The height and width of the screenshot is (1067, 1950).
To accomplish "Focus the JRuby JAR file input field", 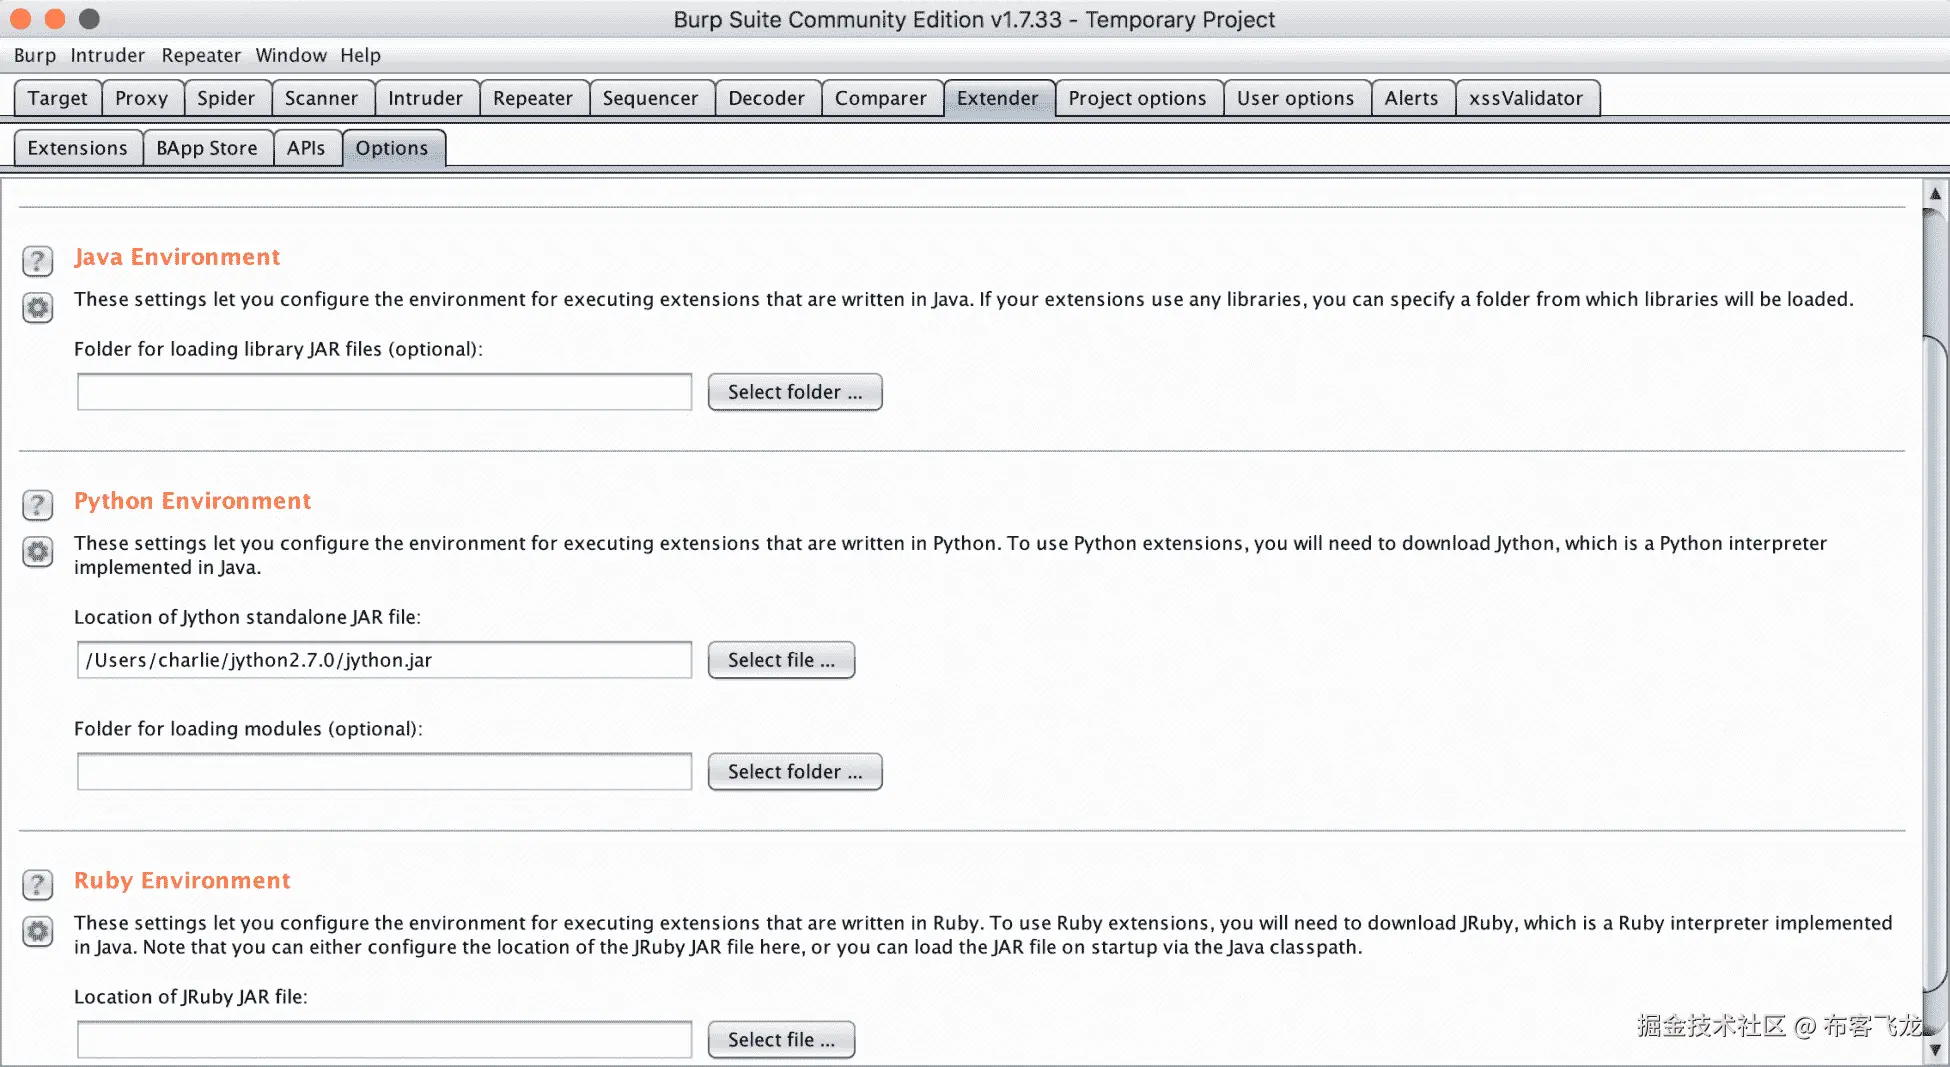I will click(x=384, y=1040).
